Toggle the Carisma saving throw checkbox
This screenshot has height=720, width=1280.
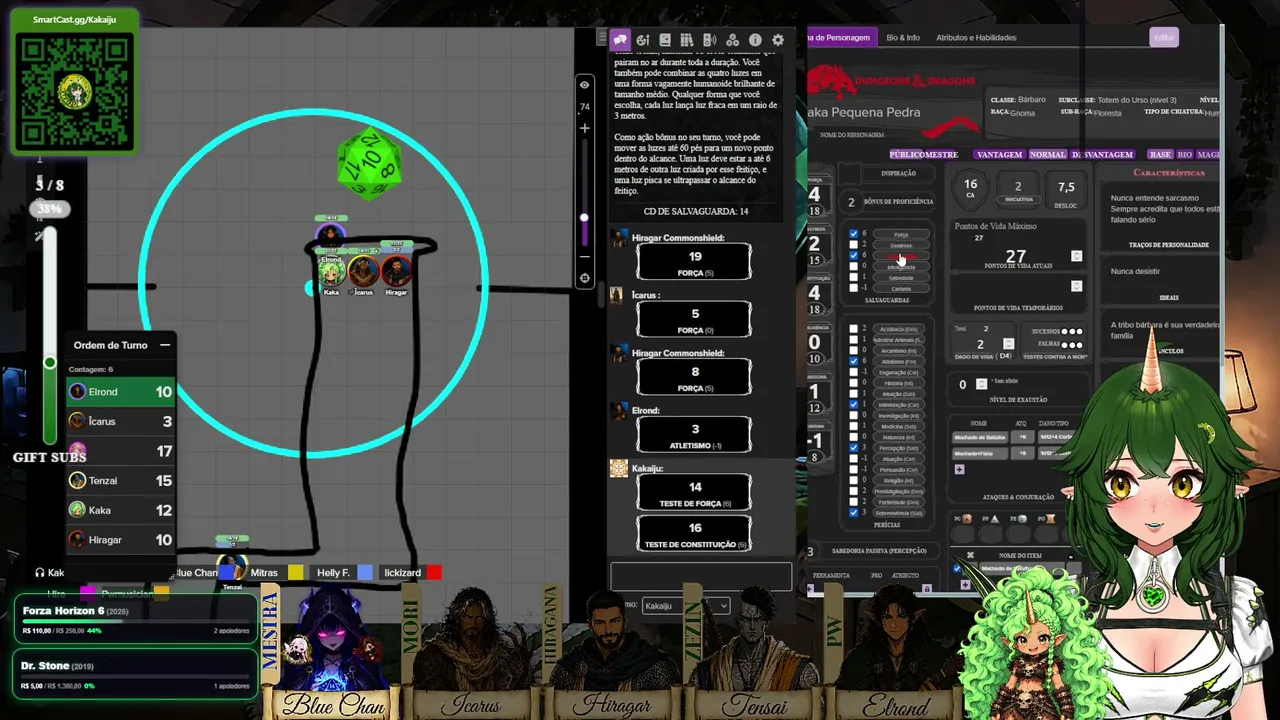pos(853,288)
